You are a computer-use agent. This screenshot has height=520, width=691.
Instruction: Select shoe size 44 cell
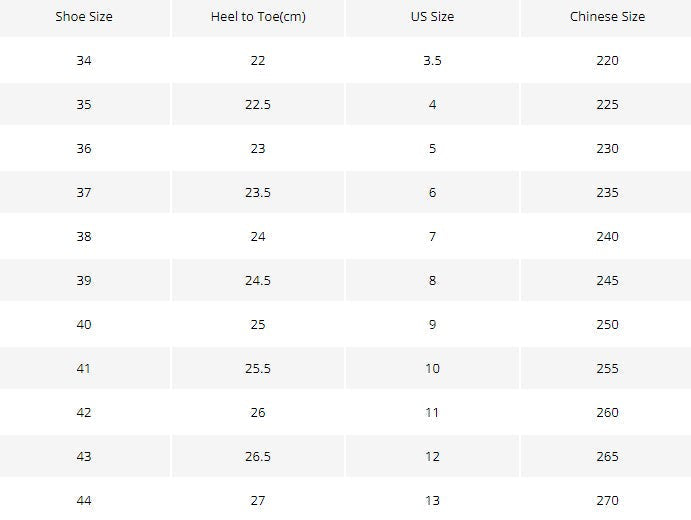tap(84, 500)
